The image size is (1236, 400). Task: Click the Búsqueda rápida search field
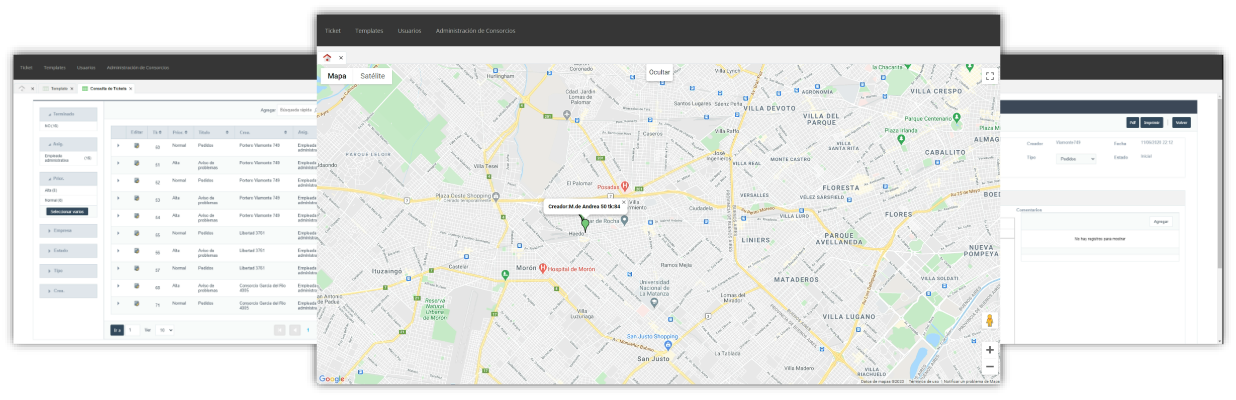(x=296, y=109)
